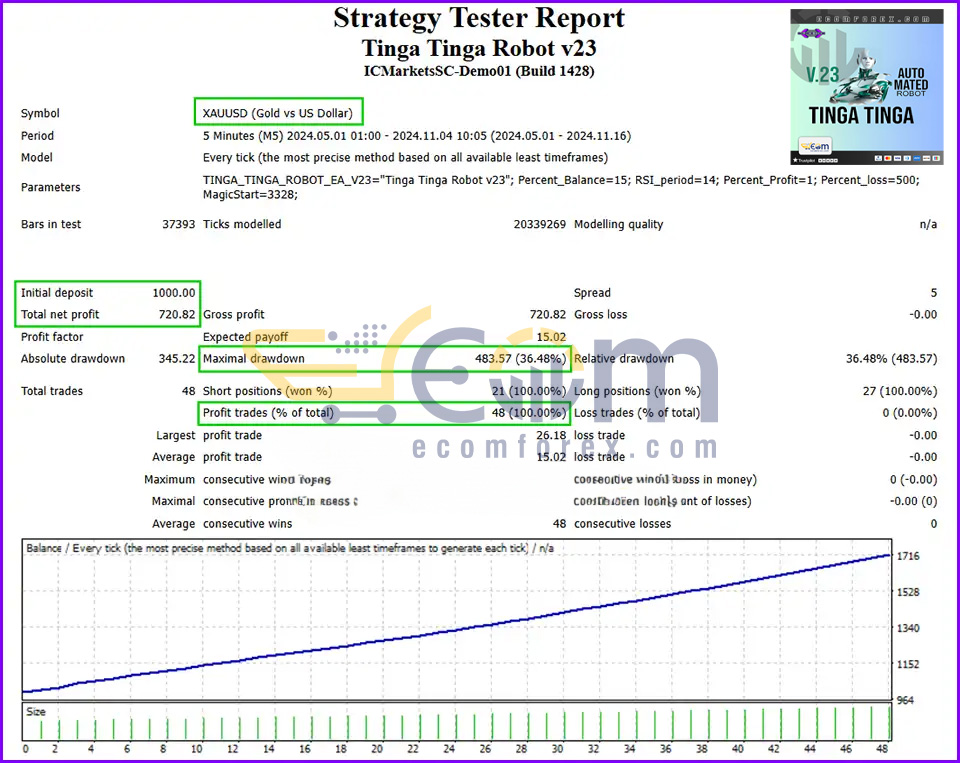Image resolution: width=960 pixels, height=763 pixels.
Task: Click the TINGA TINGA text on thumbnail
Action: 861,115
